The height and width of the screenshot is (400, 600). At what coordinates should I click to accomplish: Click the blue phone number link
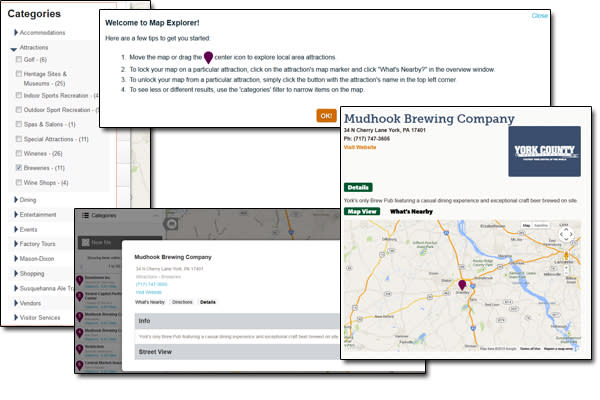pos(152,284)
